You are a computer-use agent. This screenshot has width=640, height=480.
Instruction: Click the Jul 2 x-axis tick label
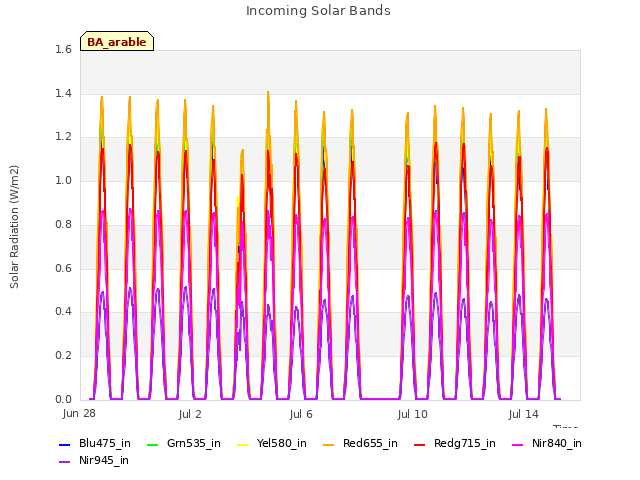(x=190, y=415)
